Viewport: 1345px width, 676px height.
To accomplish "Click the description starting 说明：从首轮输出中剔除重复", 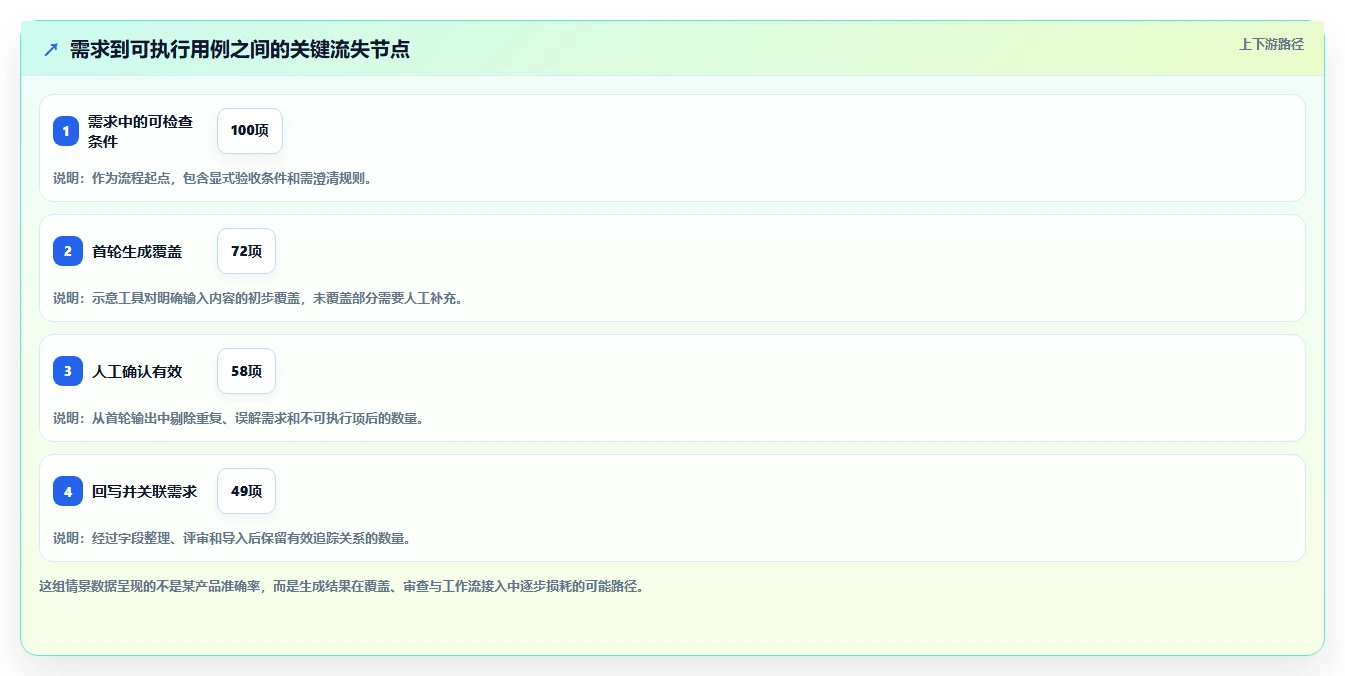I will coord(238,418).
